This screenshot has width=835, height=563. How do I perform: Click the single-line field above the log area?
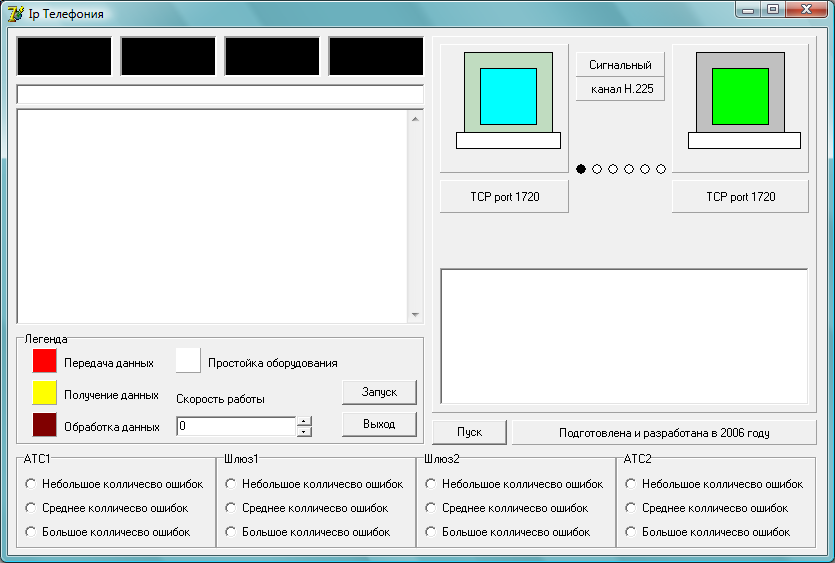tap(220, 94)
